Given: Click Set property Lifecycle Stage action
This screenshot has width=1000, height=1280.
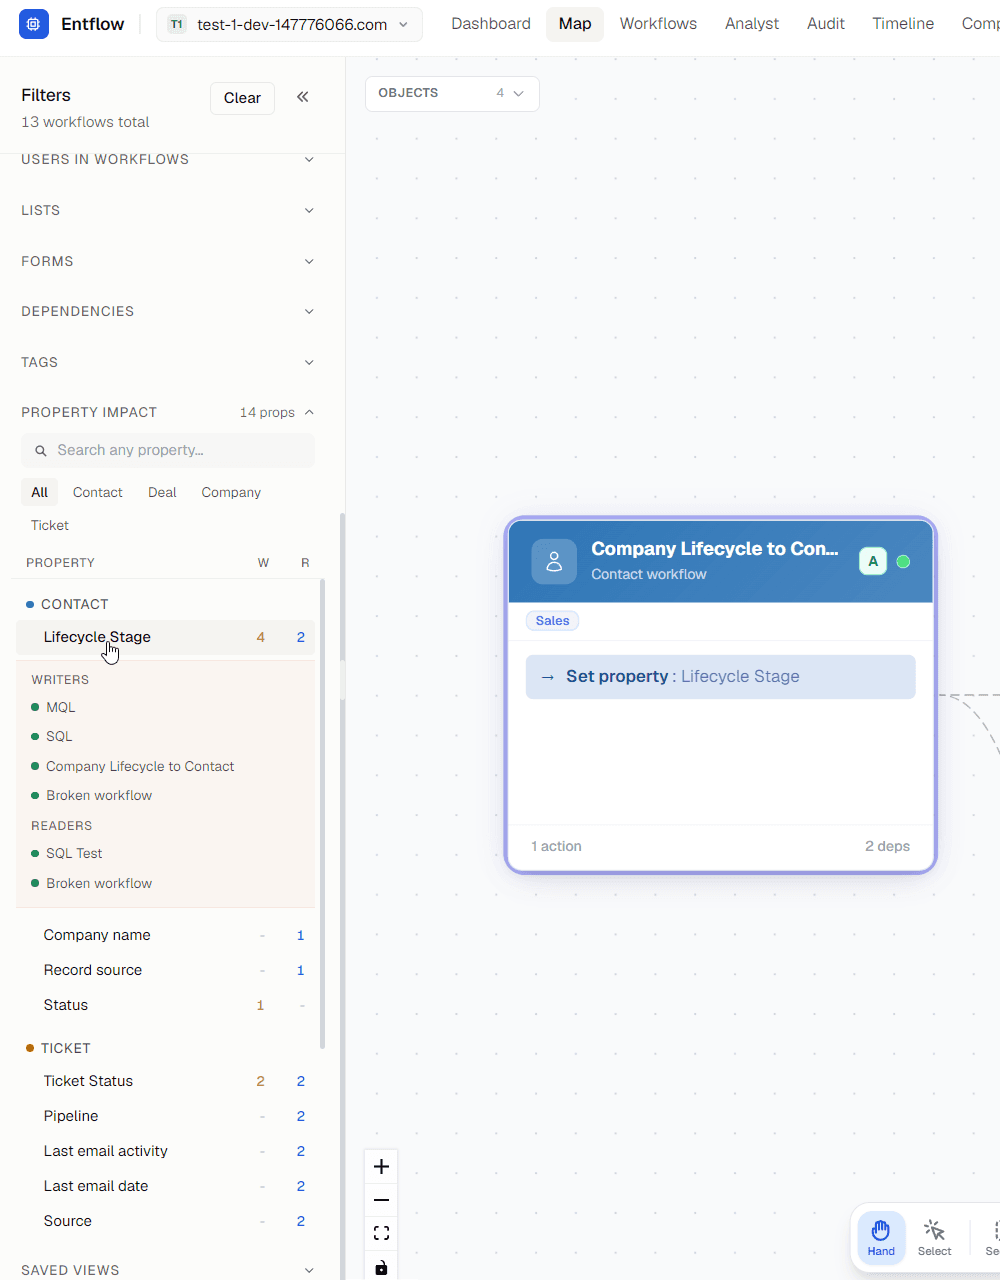Looking at the screenshot, I should [720, 677].
